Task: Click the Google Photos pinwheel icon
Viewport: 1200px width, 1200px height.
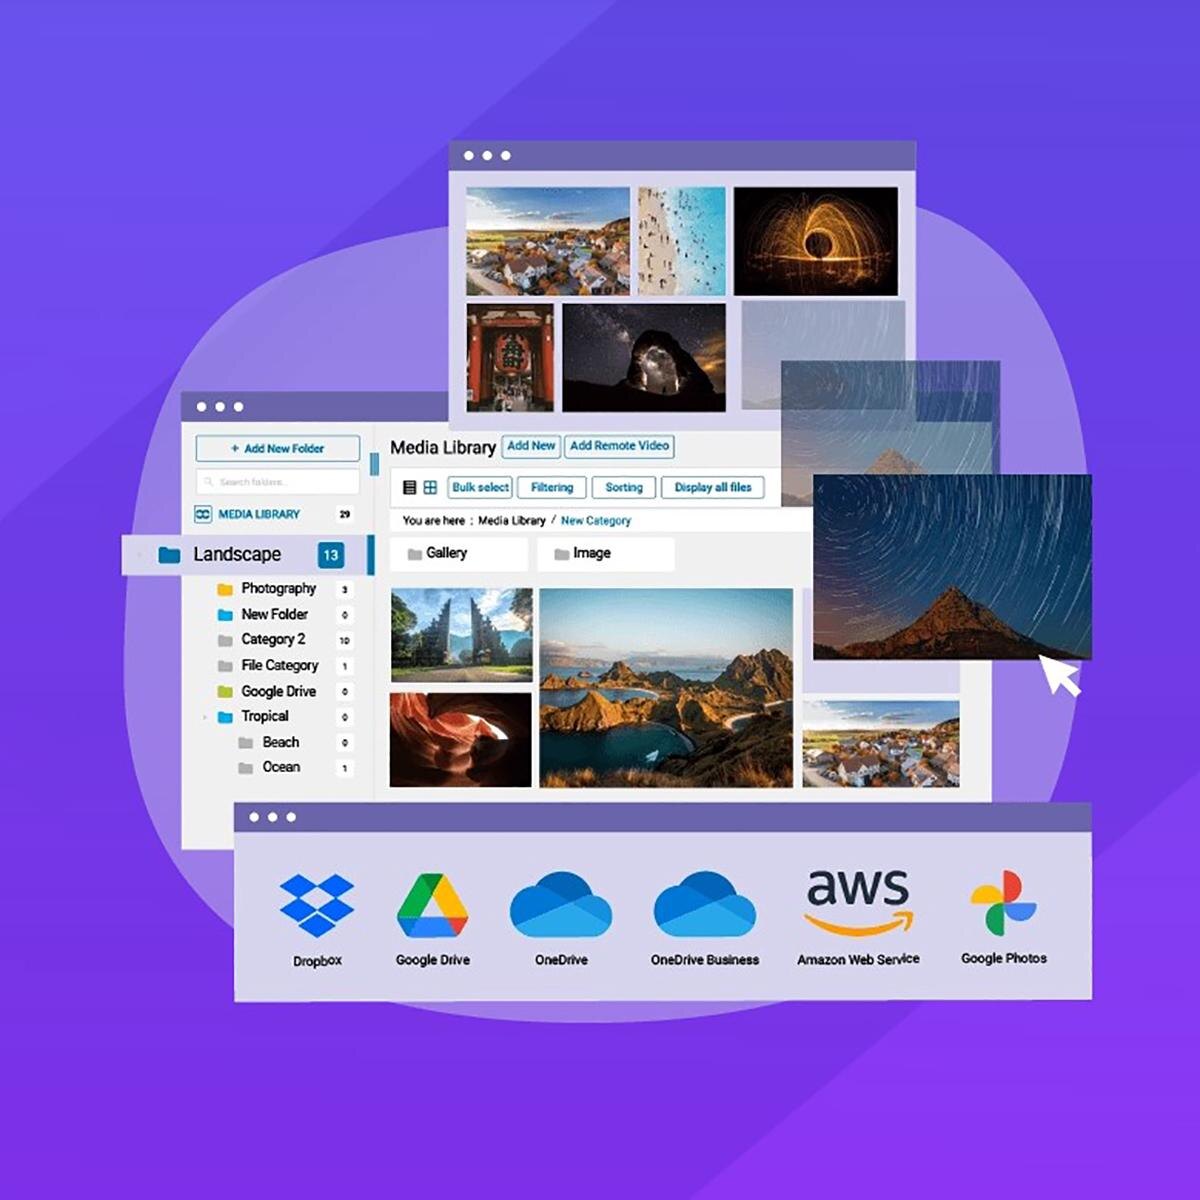Action: [x=1003, y=903]
